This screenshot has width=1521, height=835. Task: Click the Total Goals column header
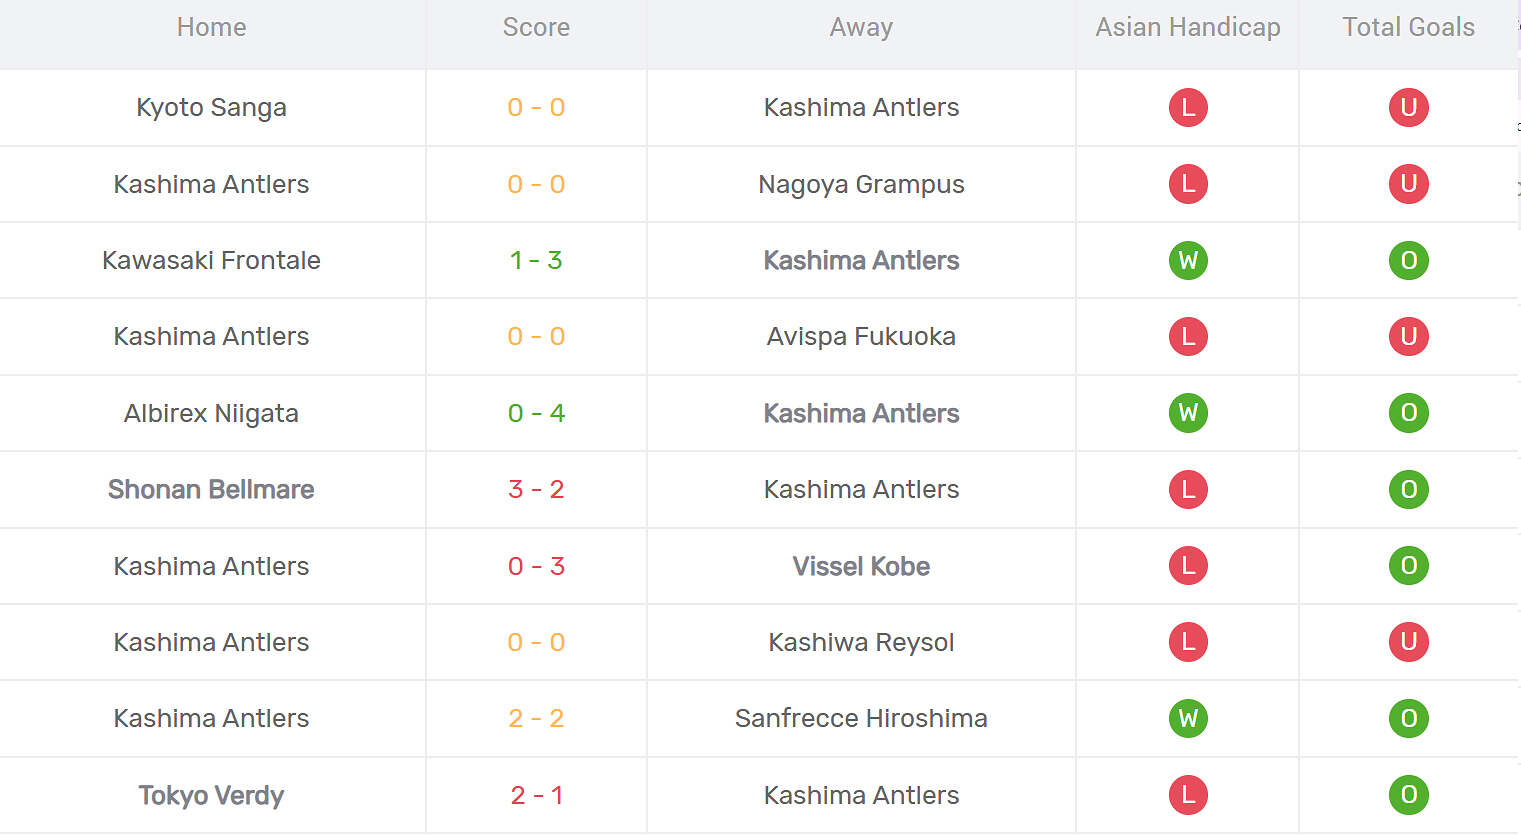(1408, 27)
